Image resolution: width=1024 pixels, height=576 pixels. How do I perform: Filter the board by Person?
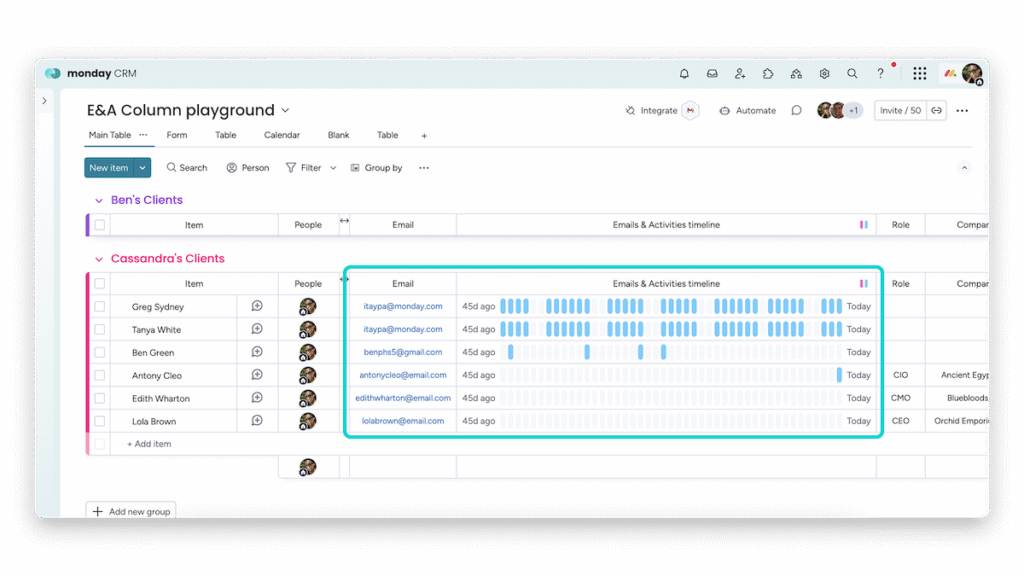click(x=248, y=168)
